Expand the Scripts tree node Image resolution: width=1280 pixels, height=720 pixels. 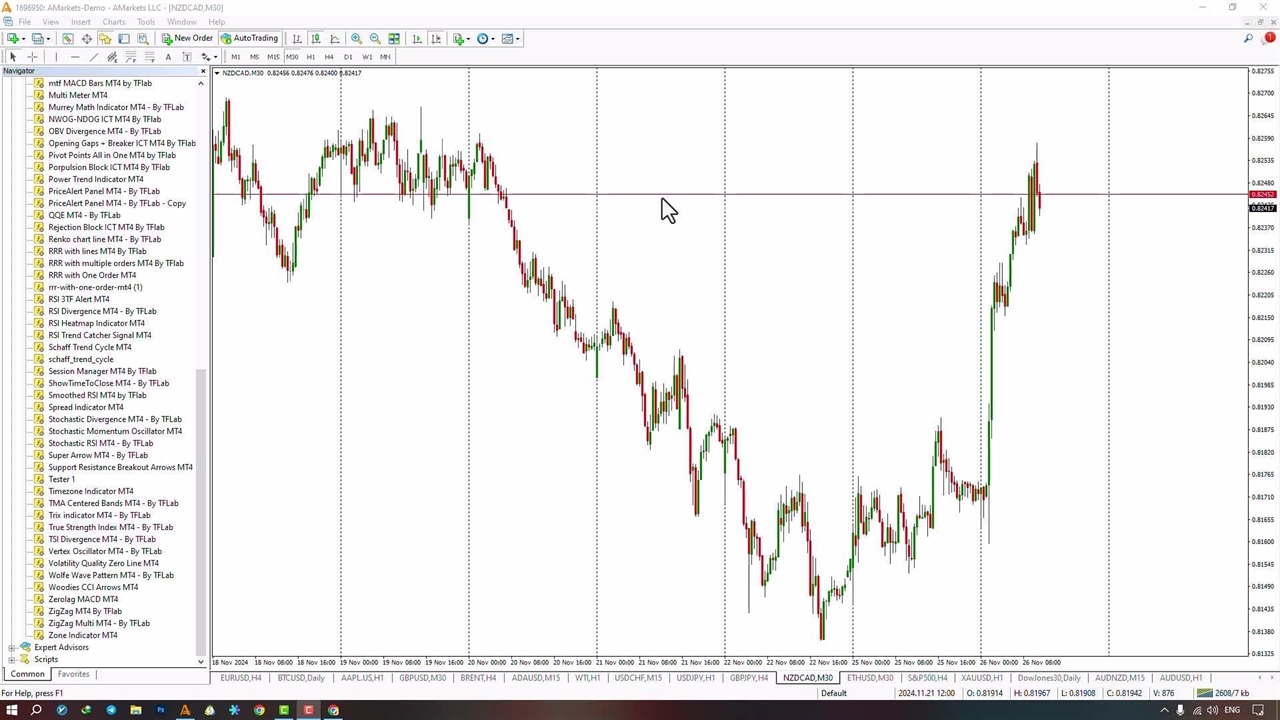[11, 659]
